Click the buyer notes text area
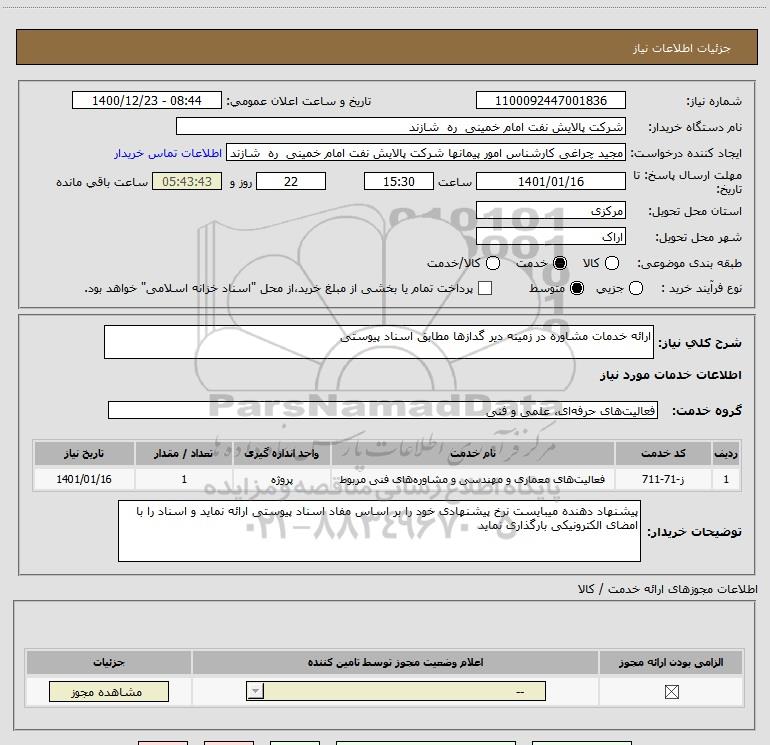 (x=379, y=531)
